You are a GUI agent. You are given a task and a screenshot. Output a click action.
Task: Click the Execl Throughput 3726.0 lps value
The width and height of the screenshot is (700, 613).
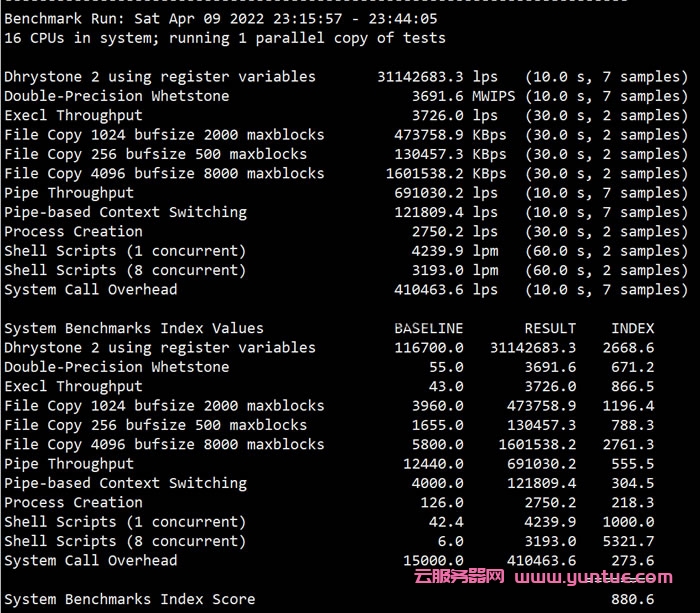pos(463,116)
